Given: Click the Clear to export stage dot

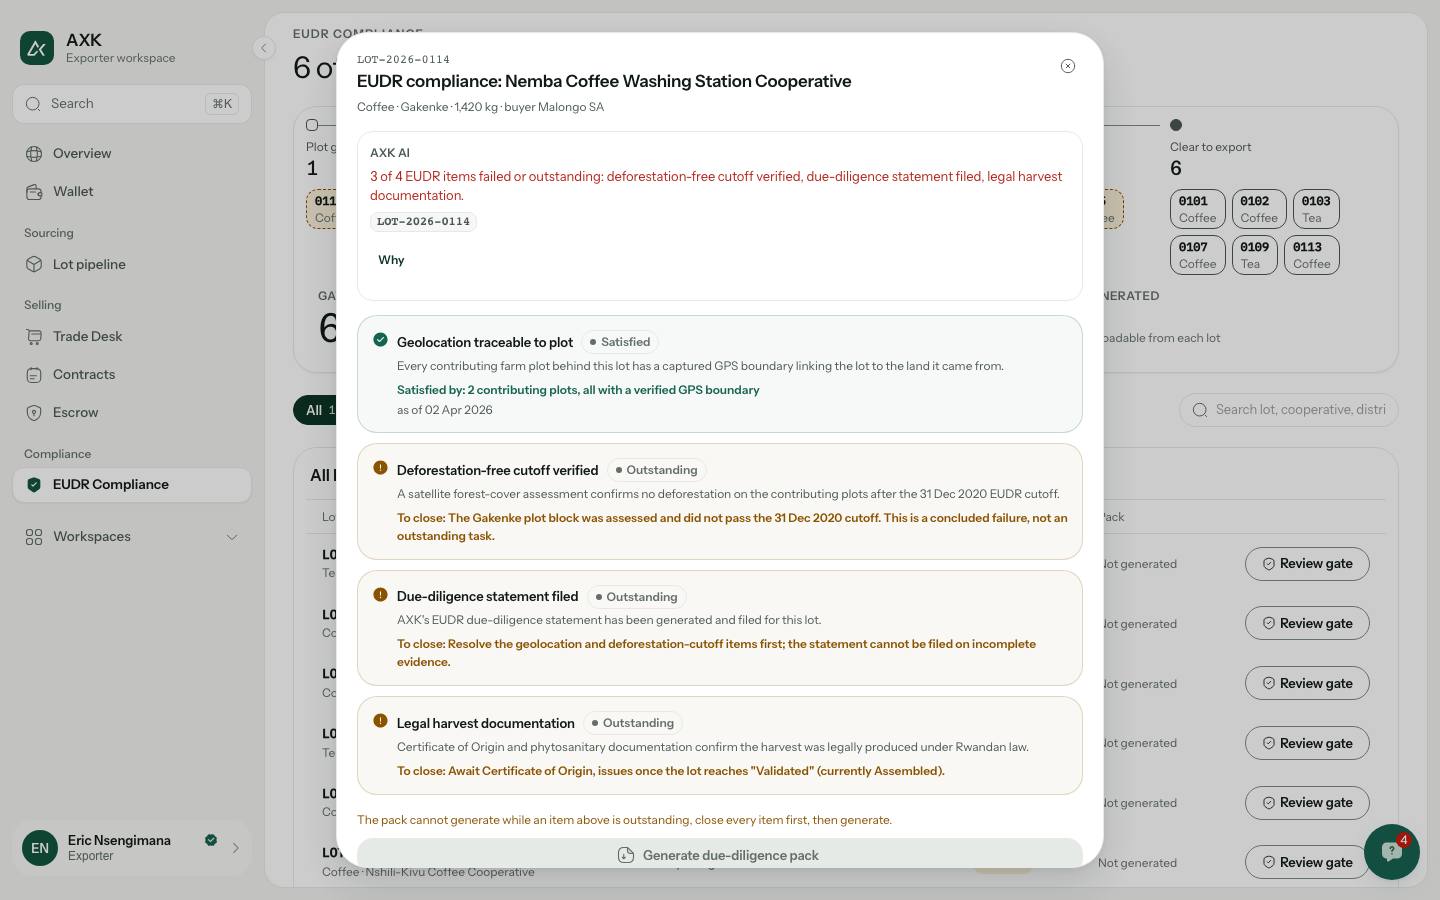Looking at the screenshot, I should tap(1176, 125).
